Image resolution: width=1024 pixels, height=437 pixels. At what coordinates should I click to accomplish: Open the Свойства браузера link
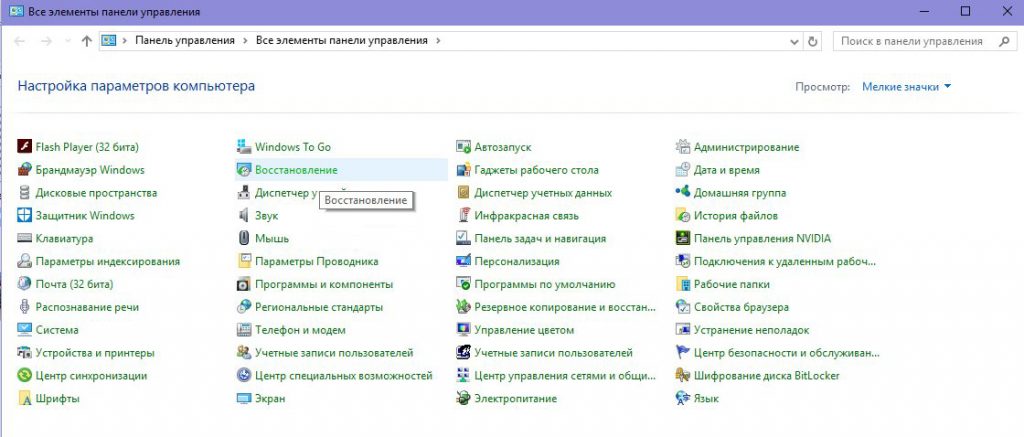point(741,307)
